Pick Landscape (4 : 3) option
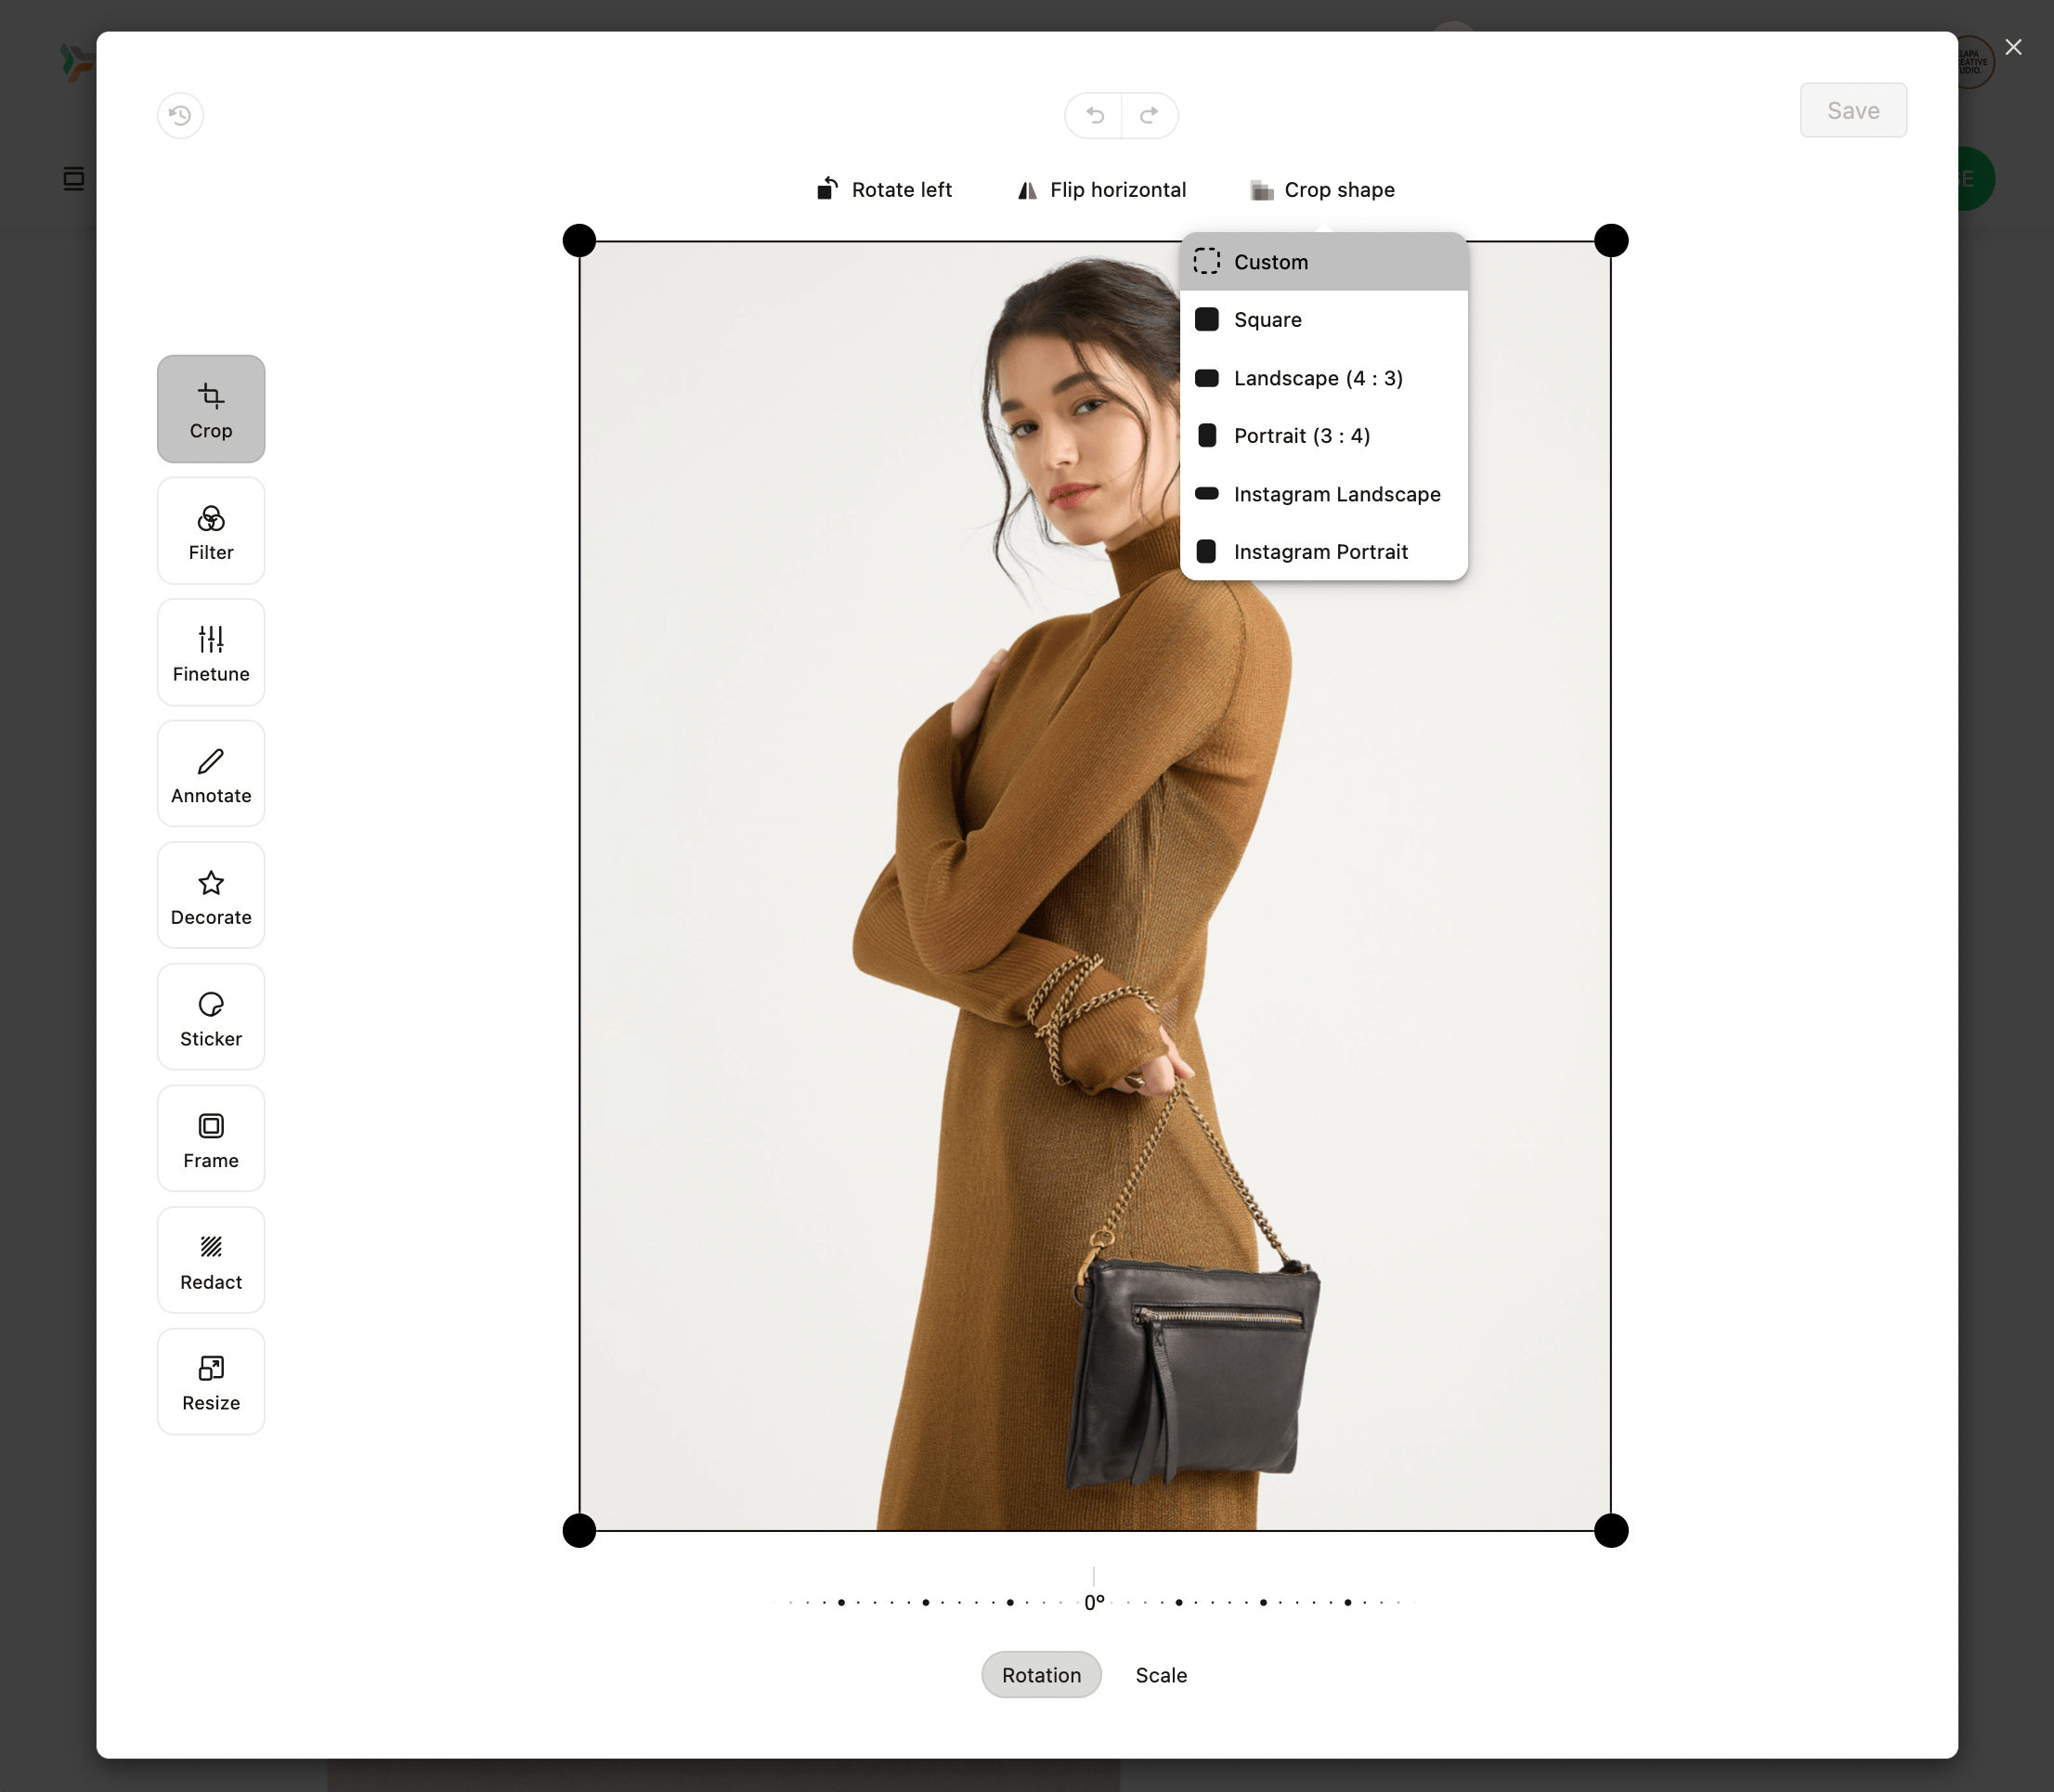The image size is (2054, 1792). click(1317, 378)
